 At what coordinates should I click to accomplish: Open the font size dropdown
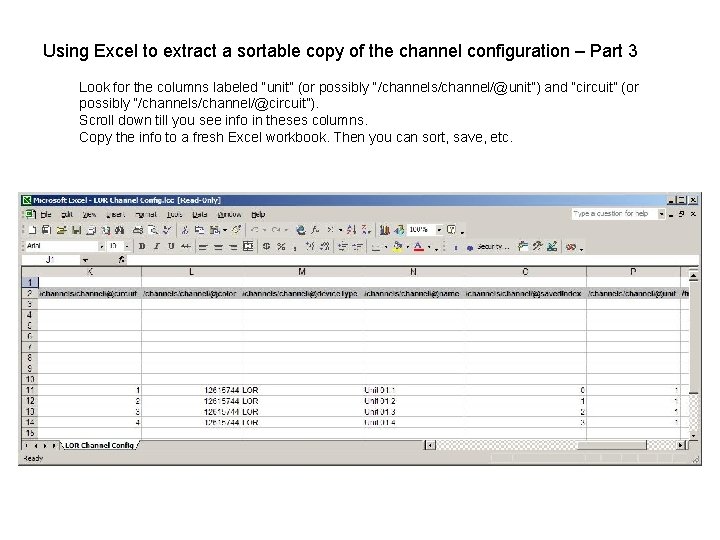(x=127, y=247)
